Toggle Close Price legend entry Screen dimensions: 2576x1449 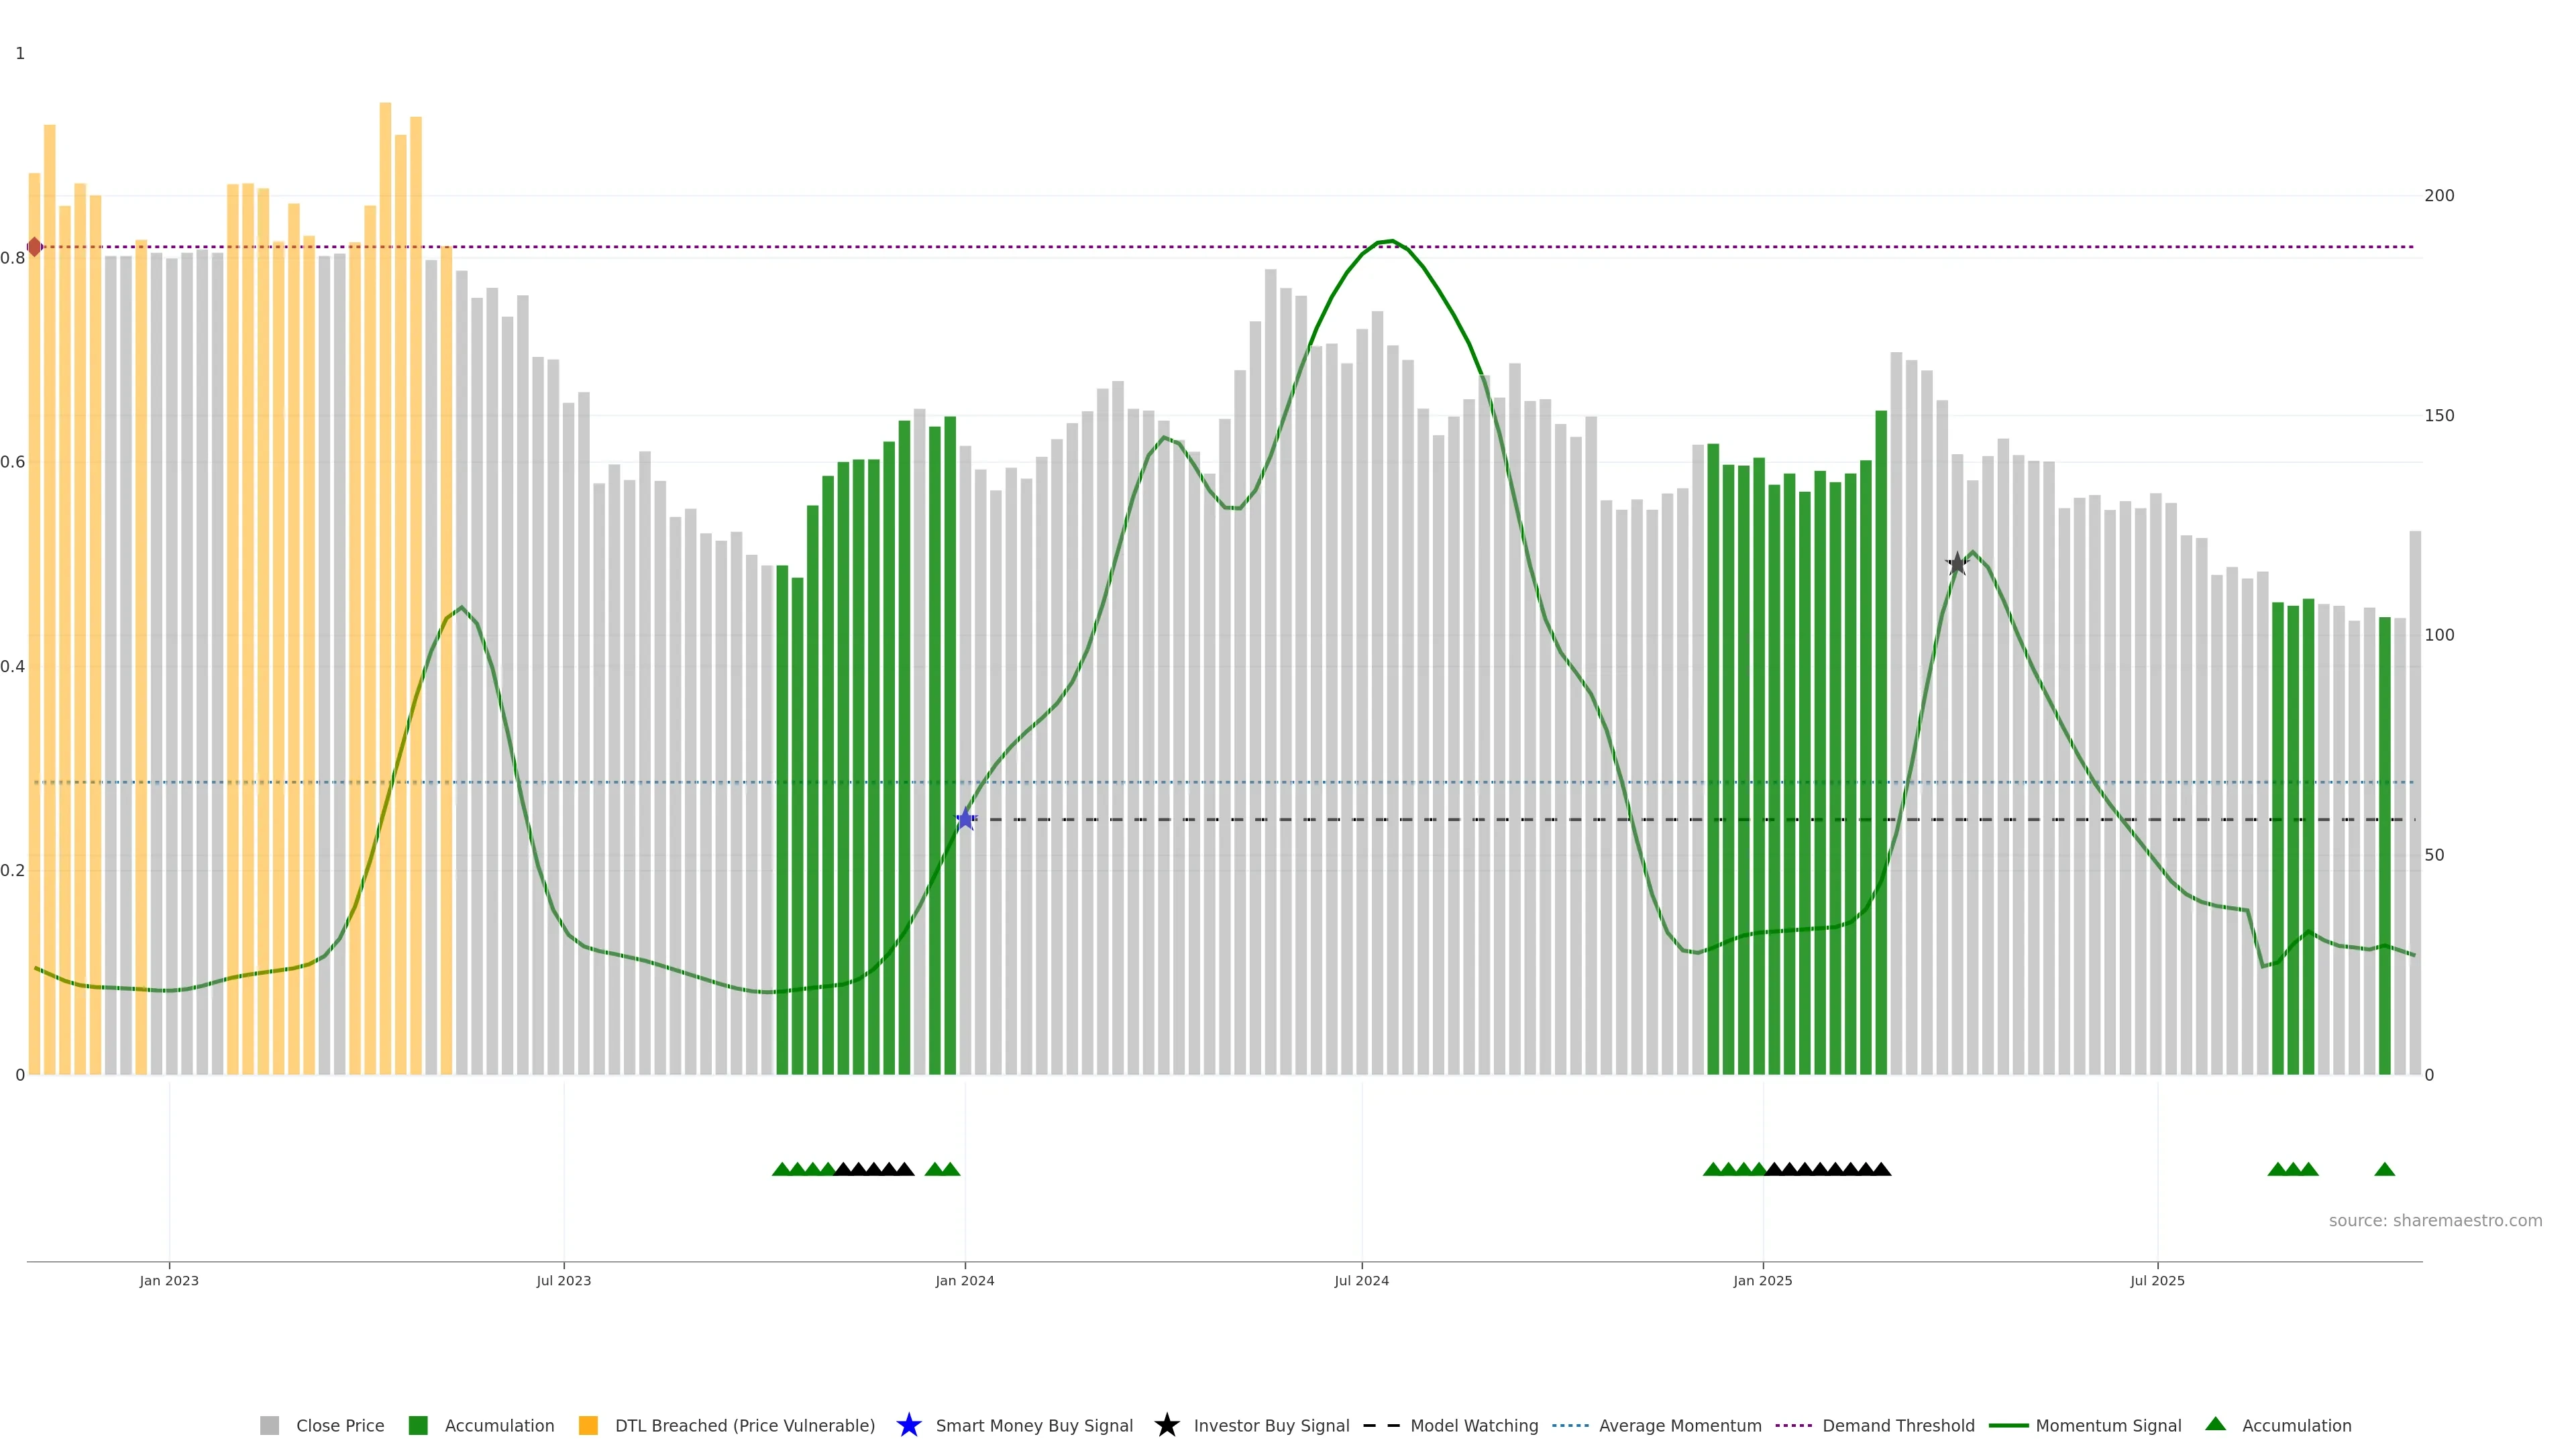click(339, 1425)
